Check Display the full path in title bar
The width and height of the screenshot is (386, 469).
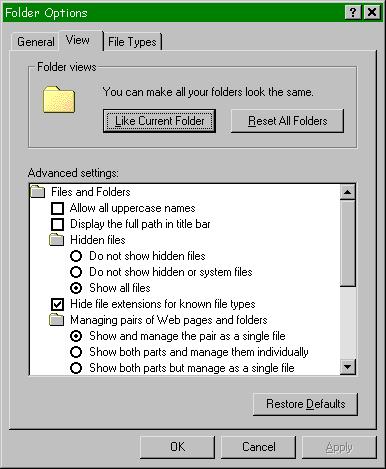[x=57, y=224]
